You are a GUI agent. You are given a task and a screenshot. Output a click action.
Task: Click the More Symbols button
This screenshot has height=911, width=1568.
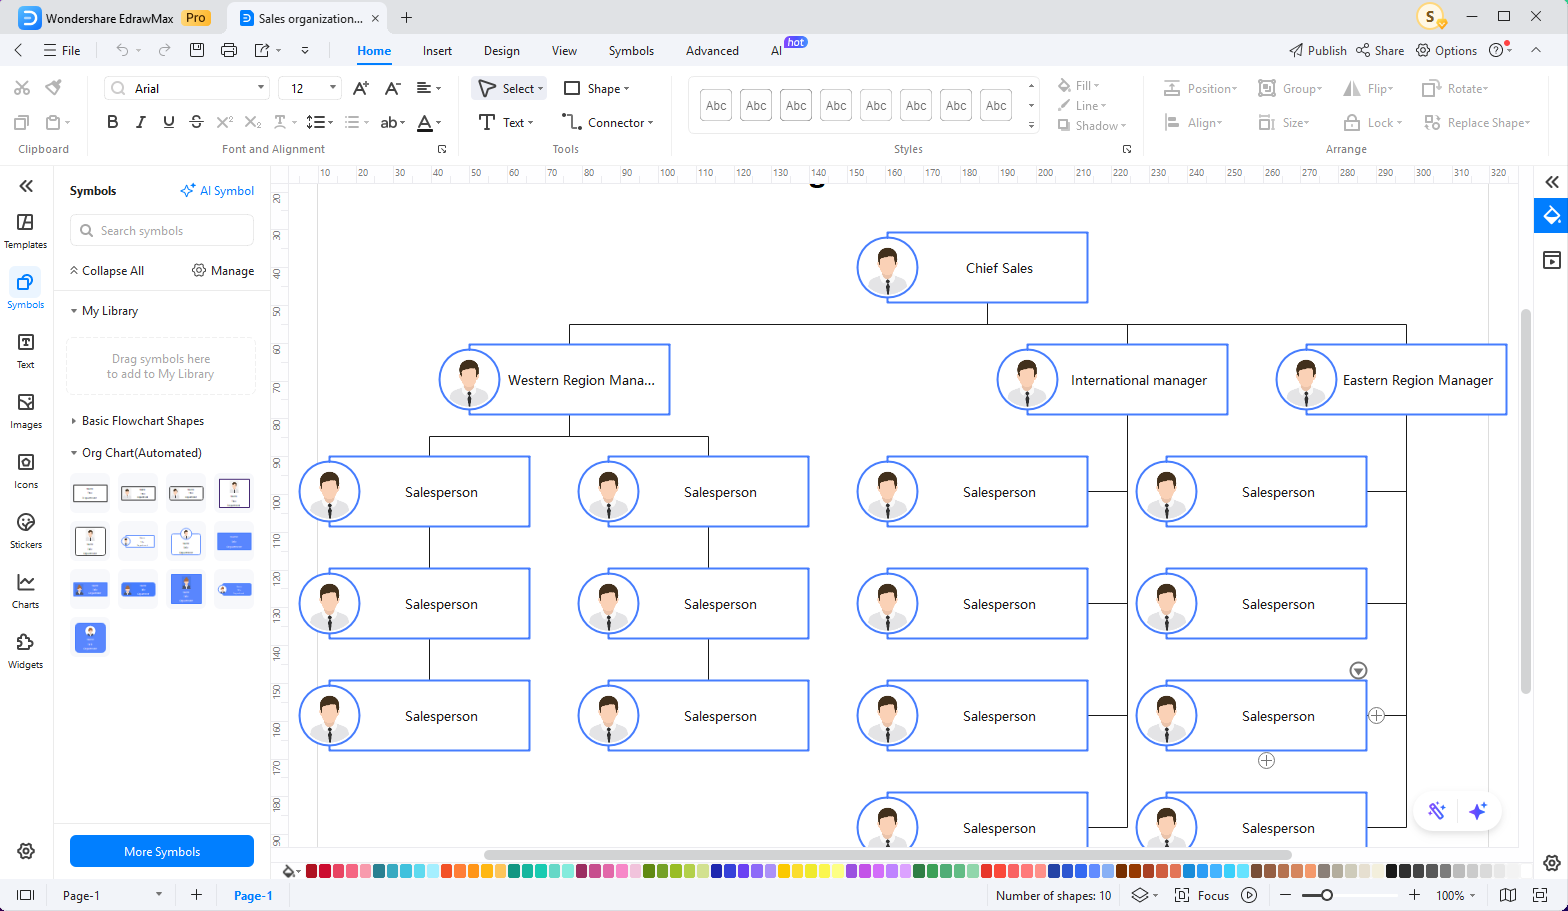click(162, 851)
